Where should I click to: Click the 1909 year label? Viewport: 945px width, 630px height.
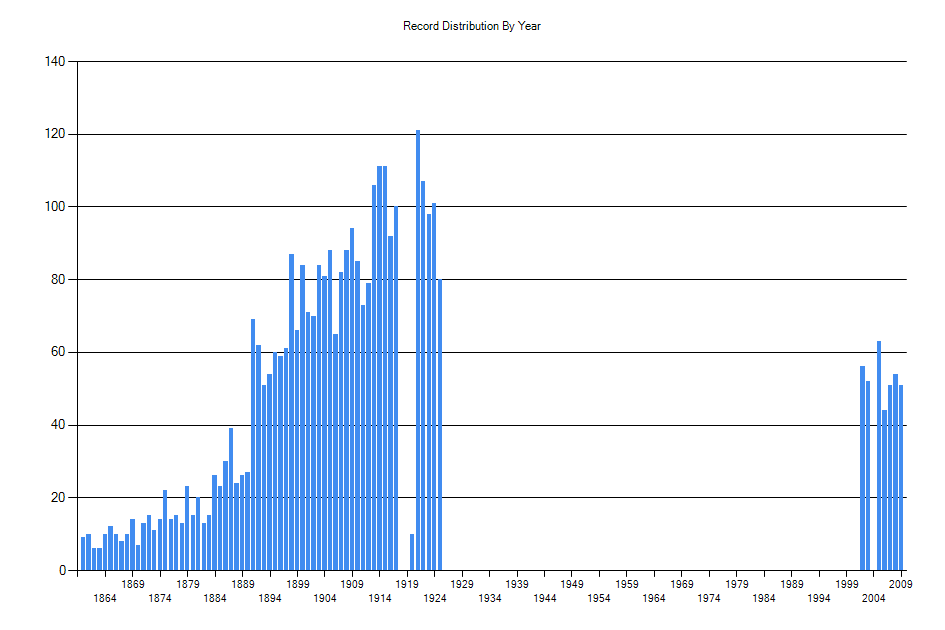coord(352,584)
